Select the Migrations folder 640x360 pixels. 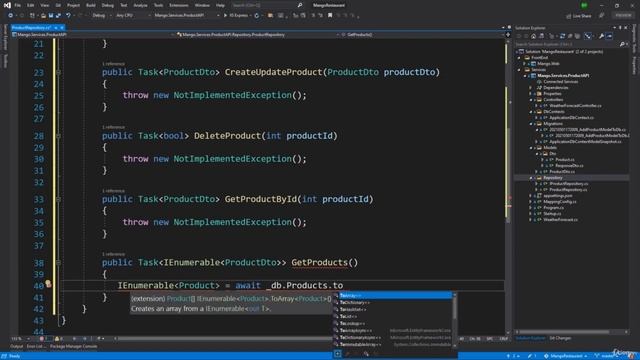(552, 124)
